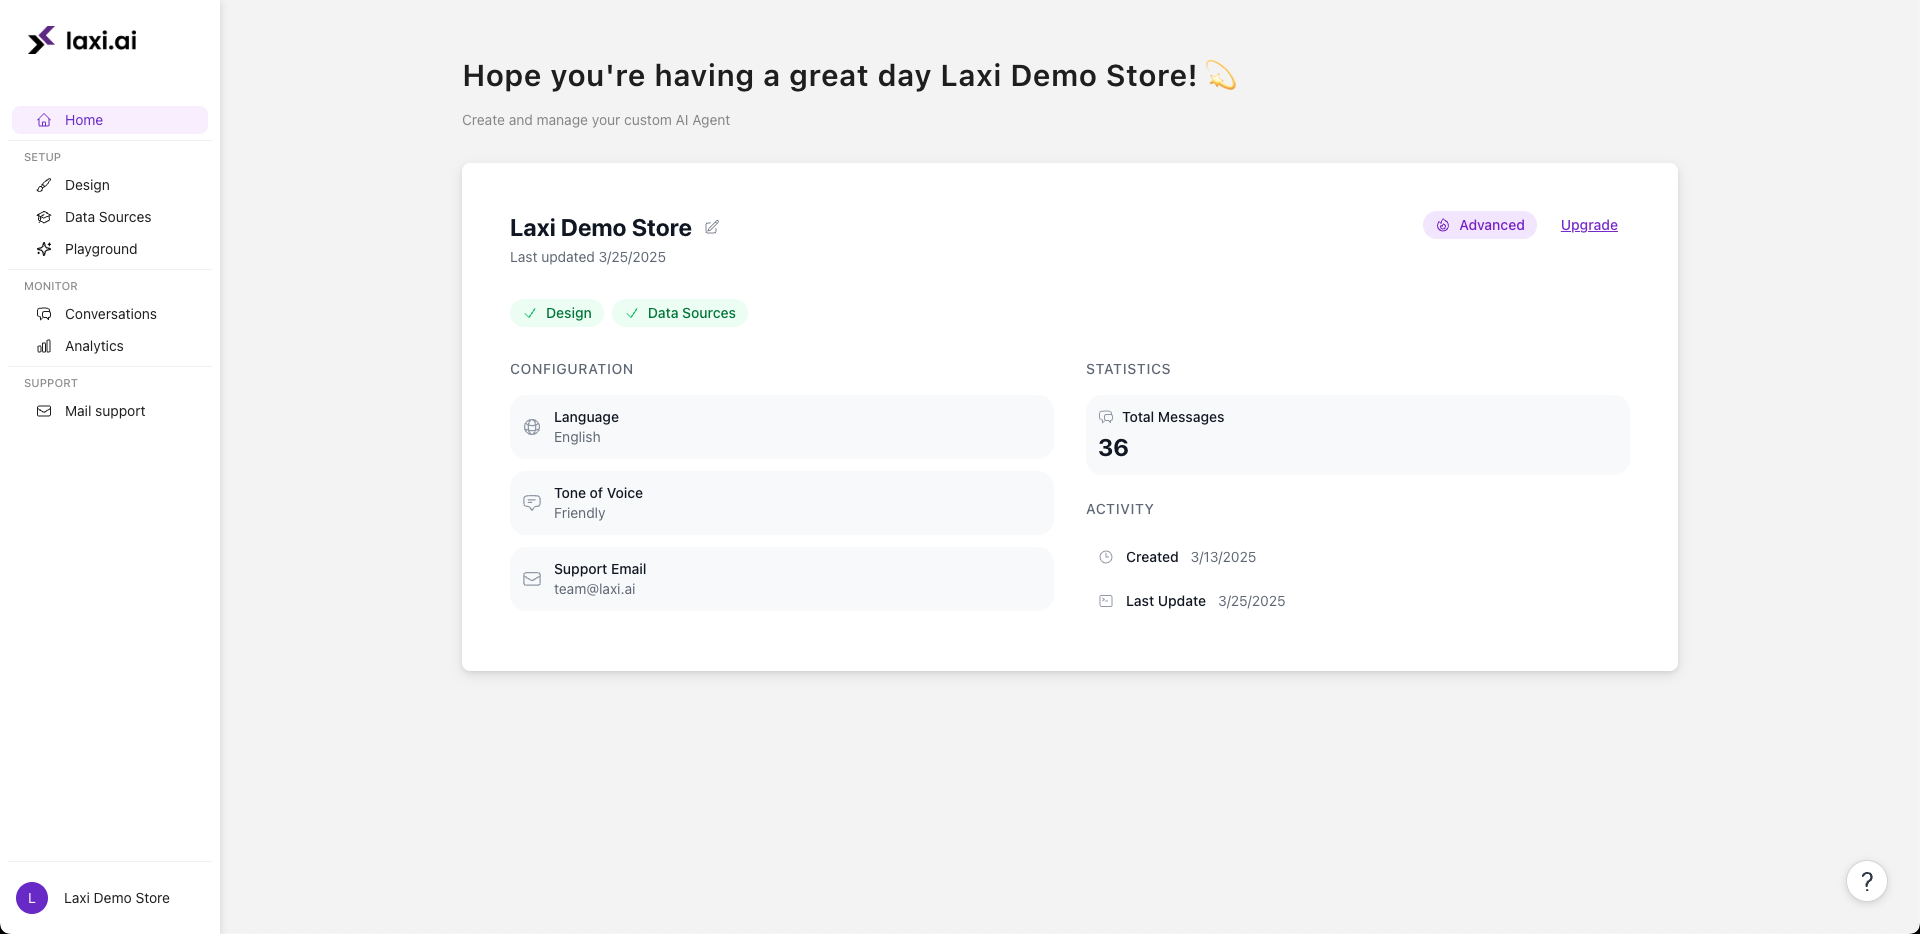Click the speech bubble icon in Tone of Voice
1920x934 pixels.
coord(532,503)
